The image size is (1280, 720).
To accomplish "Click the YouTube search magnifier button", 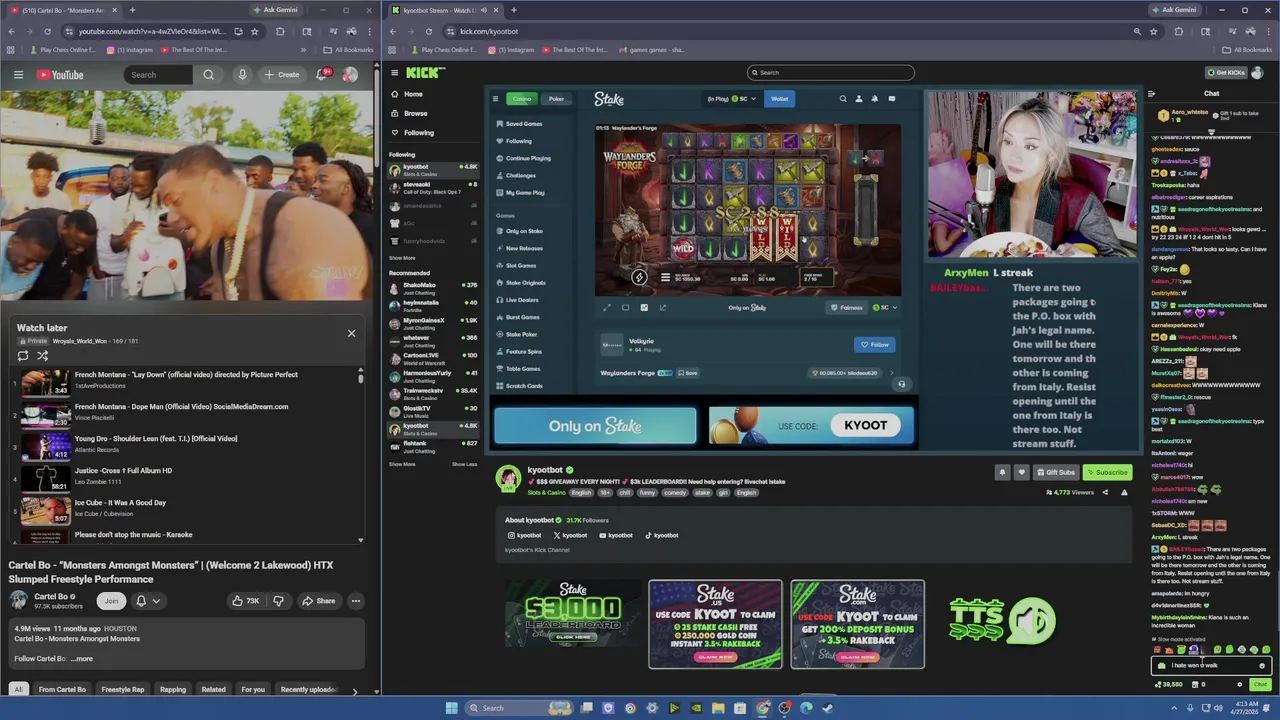I will tap(208, 75).
